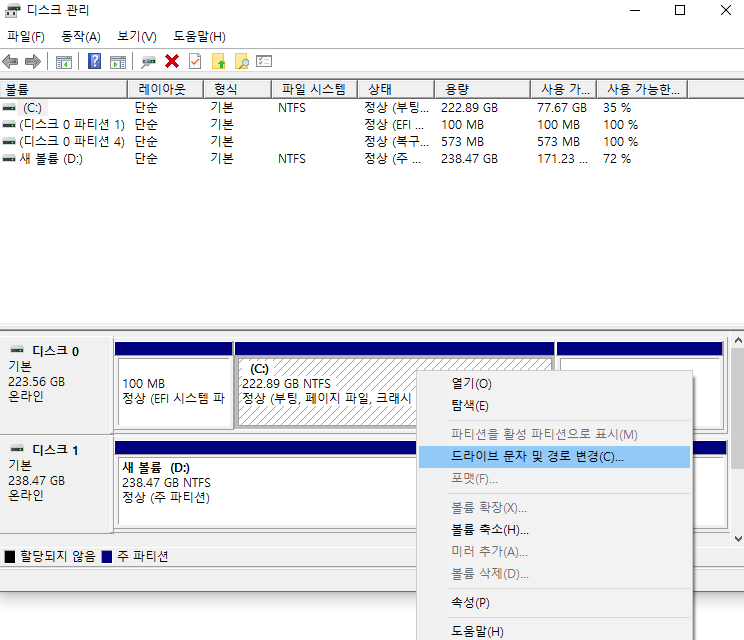Click the disk pane scrollbar up arrow
This screenshot has height=640, width=744.
(738, 341)
